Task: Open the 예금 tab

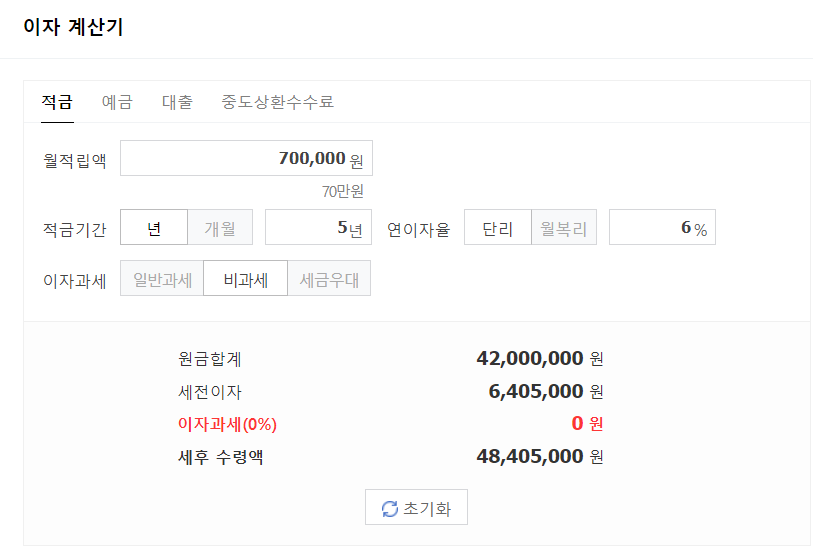Action: click(x=117, y=102)
